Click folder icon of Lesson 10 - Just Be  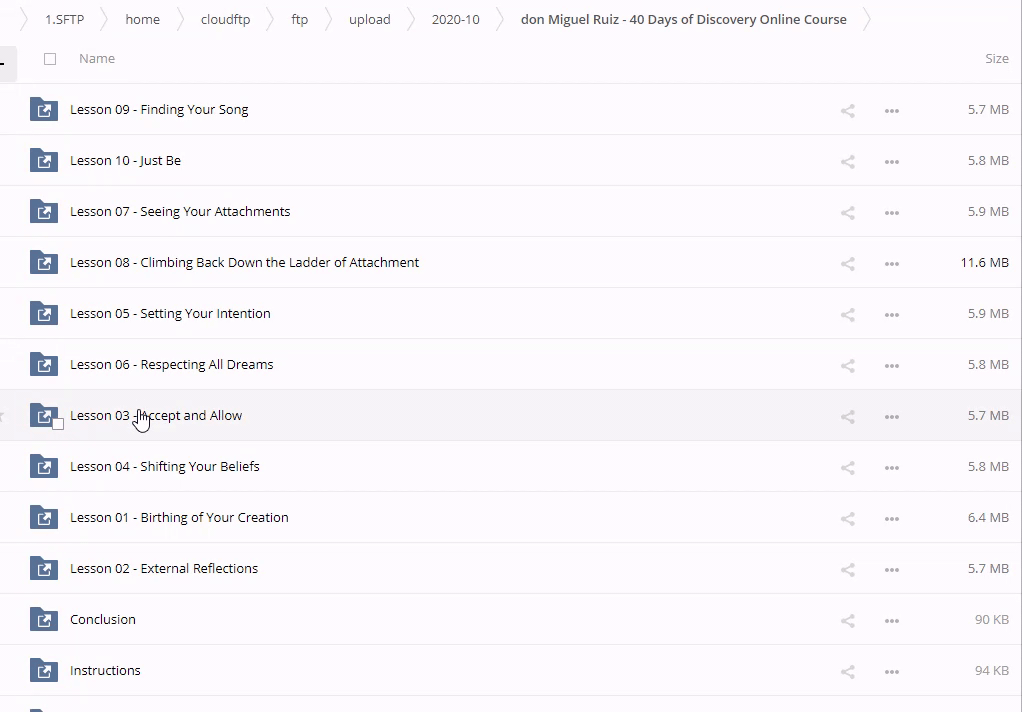tap(44, 161)
